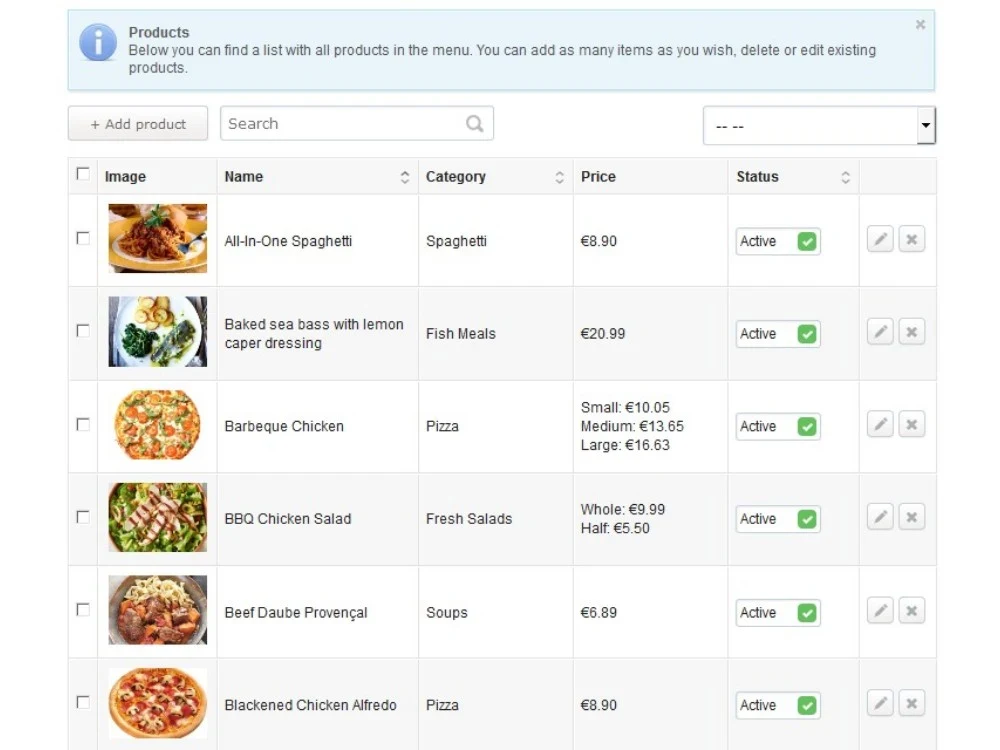Viewport: 1000px width, 750px height.
Task: Check the select-all box in the header
Action: click(84, 173)
